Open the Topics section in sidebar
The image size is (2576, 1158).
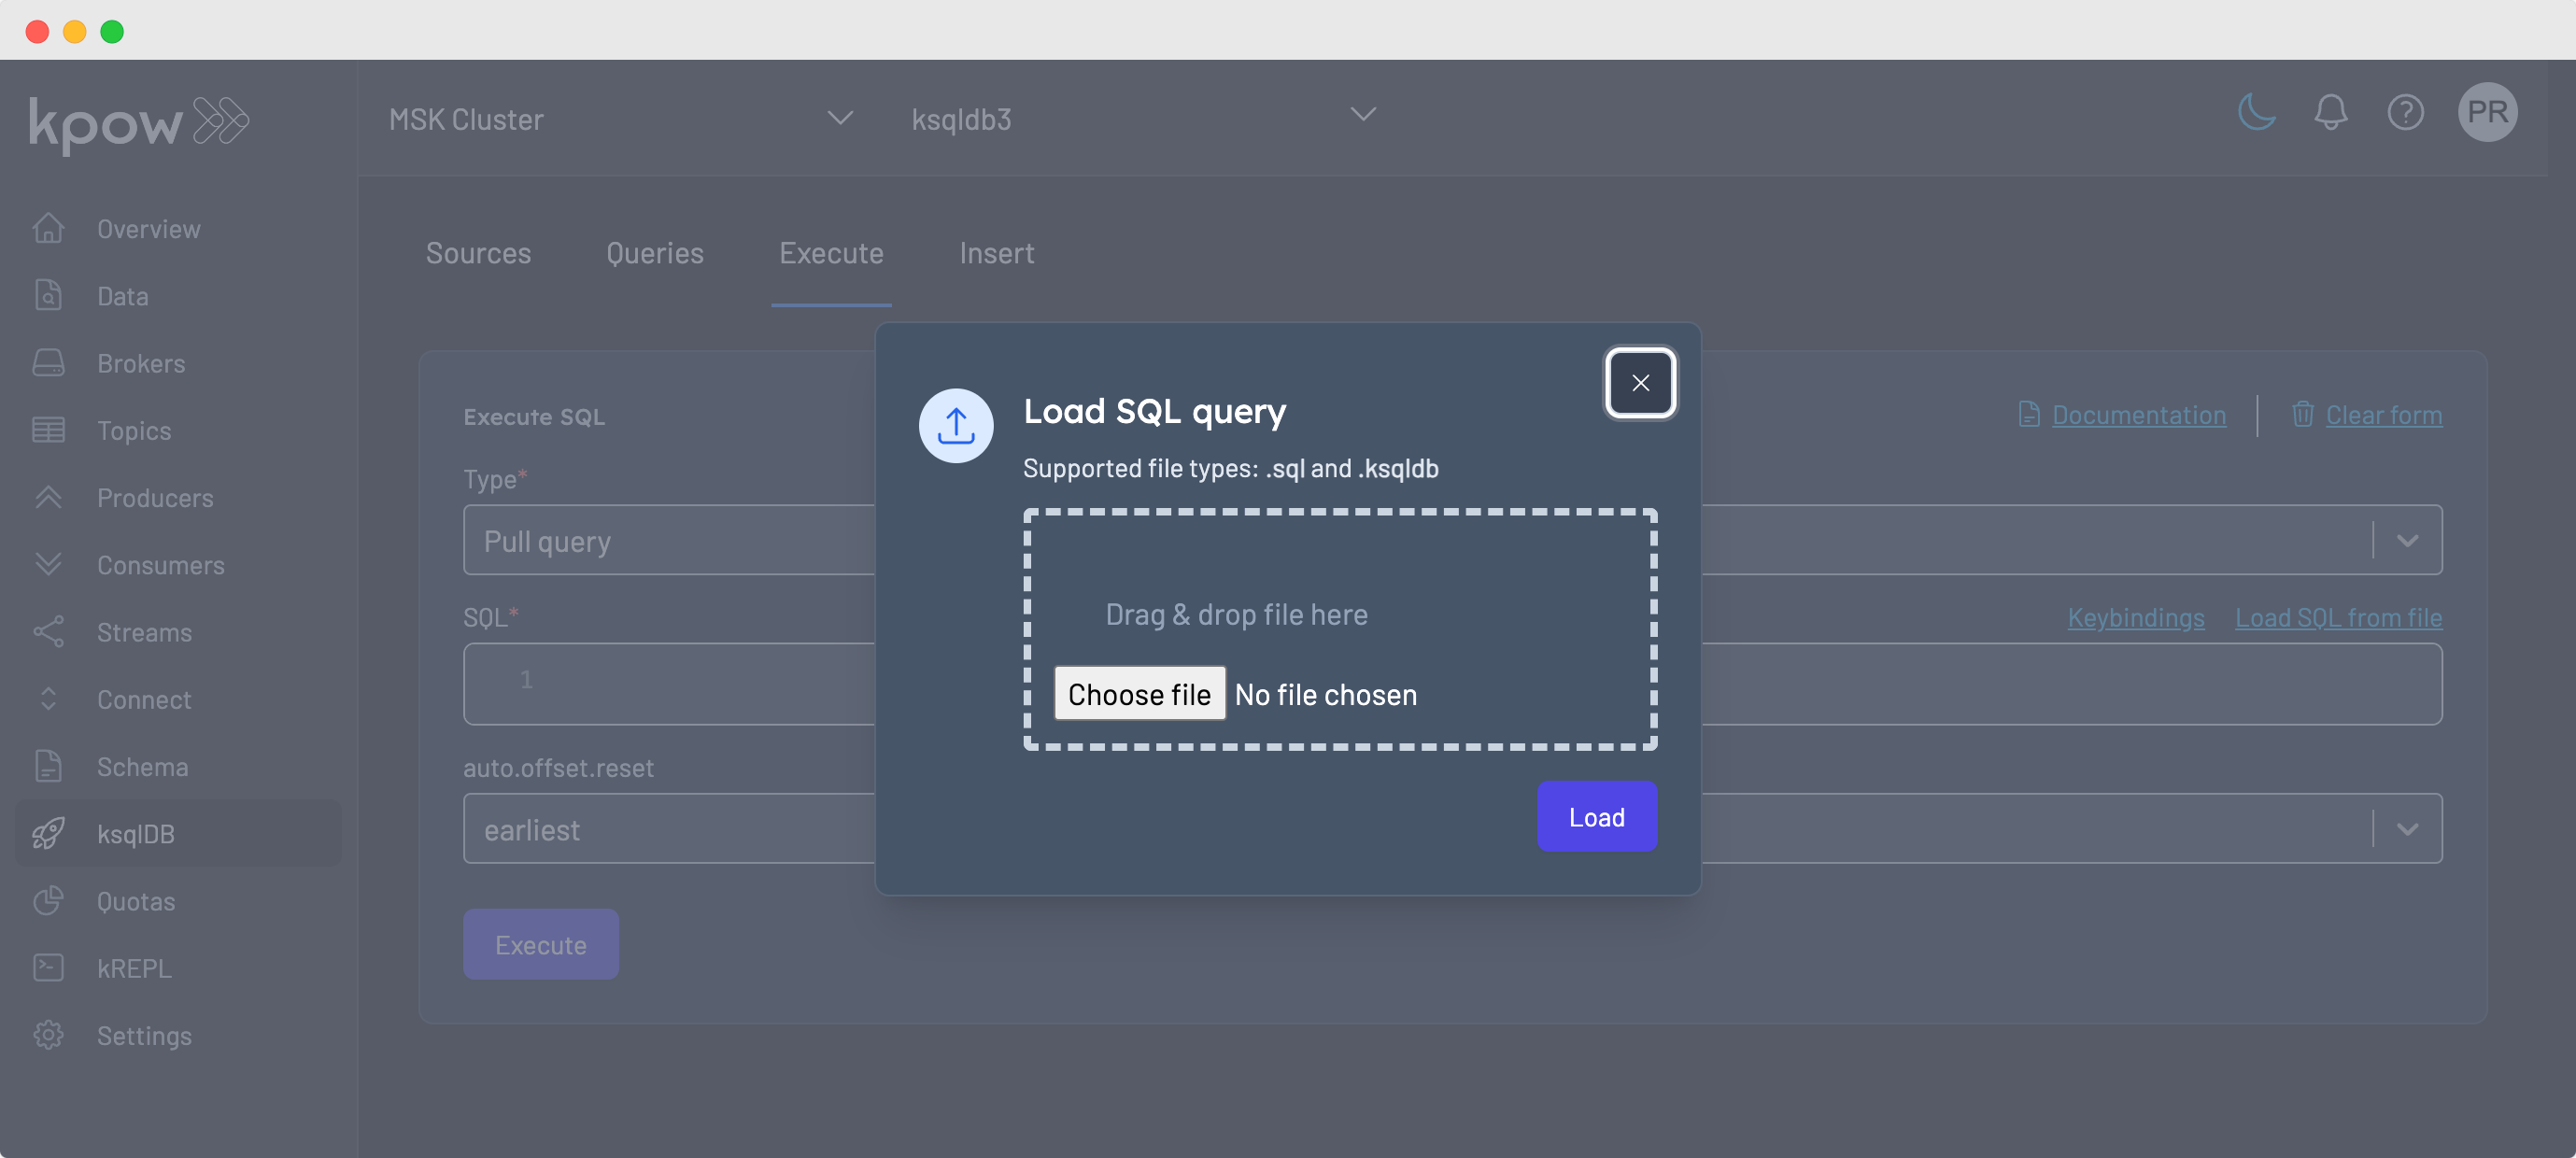[x=133, y=430]
